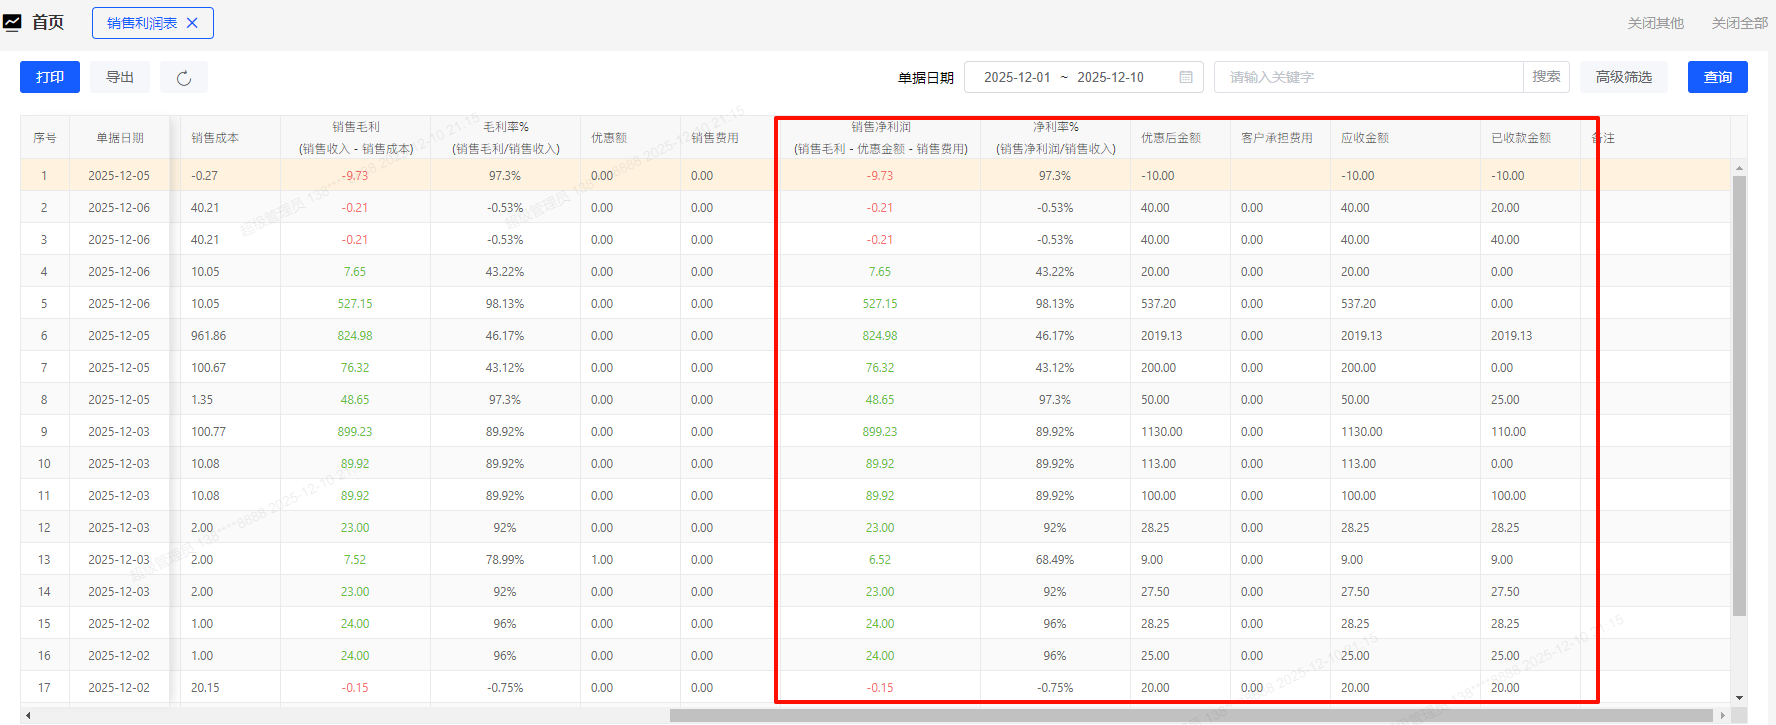Click the 查询 query button
Screen dimensions: 1776x725
coord(1717,77)
